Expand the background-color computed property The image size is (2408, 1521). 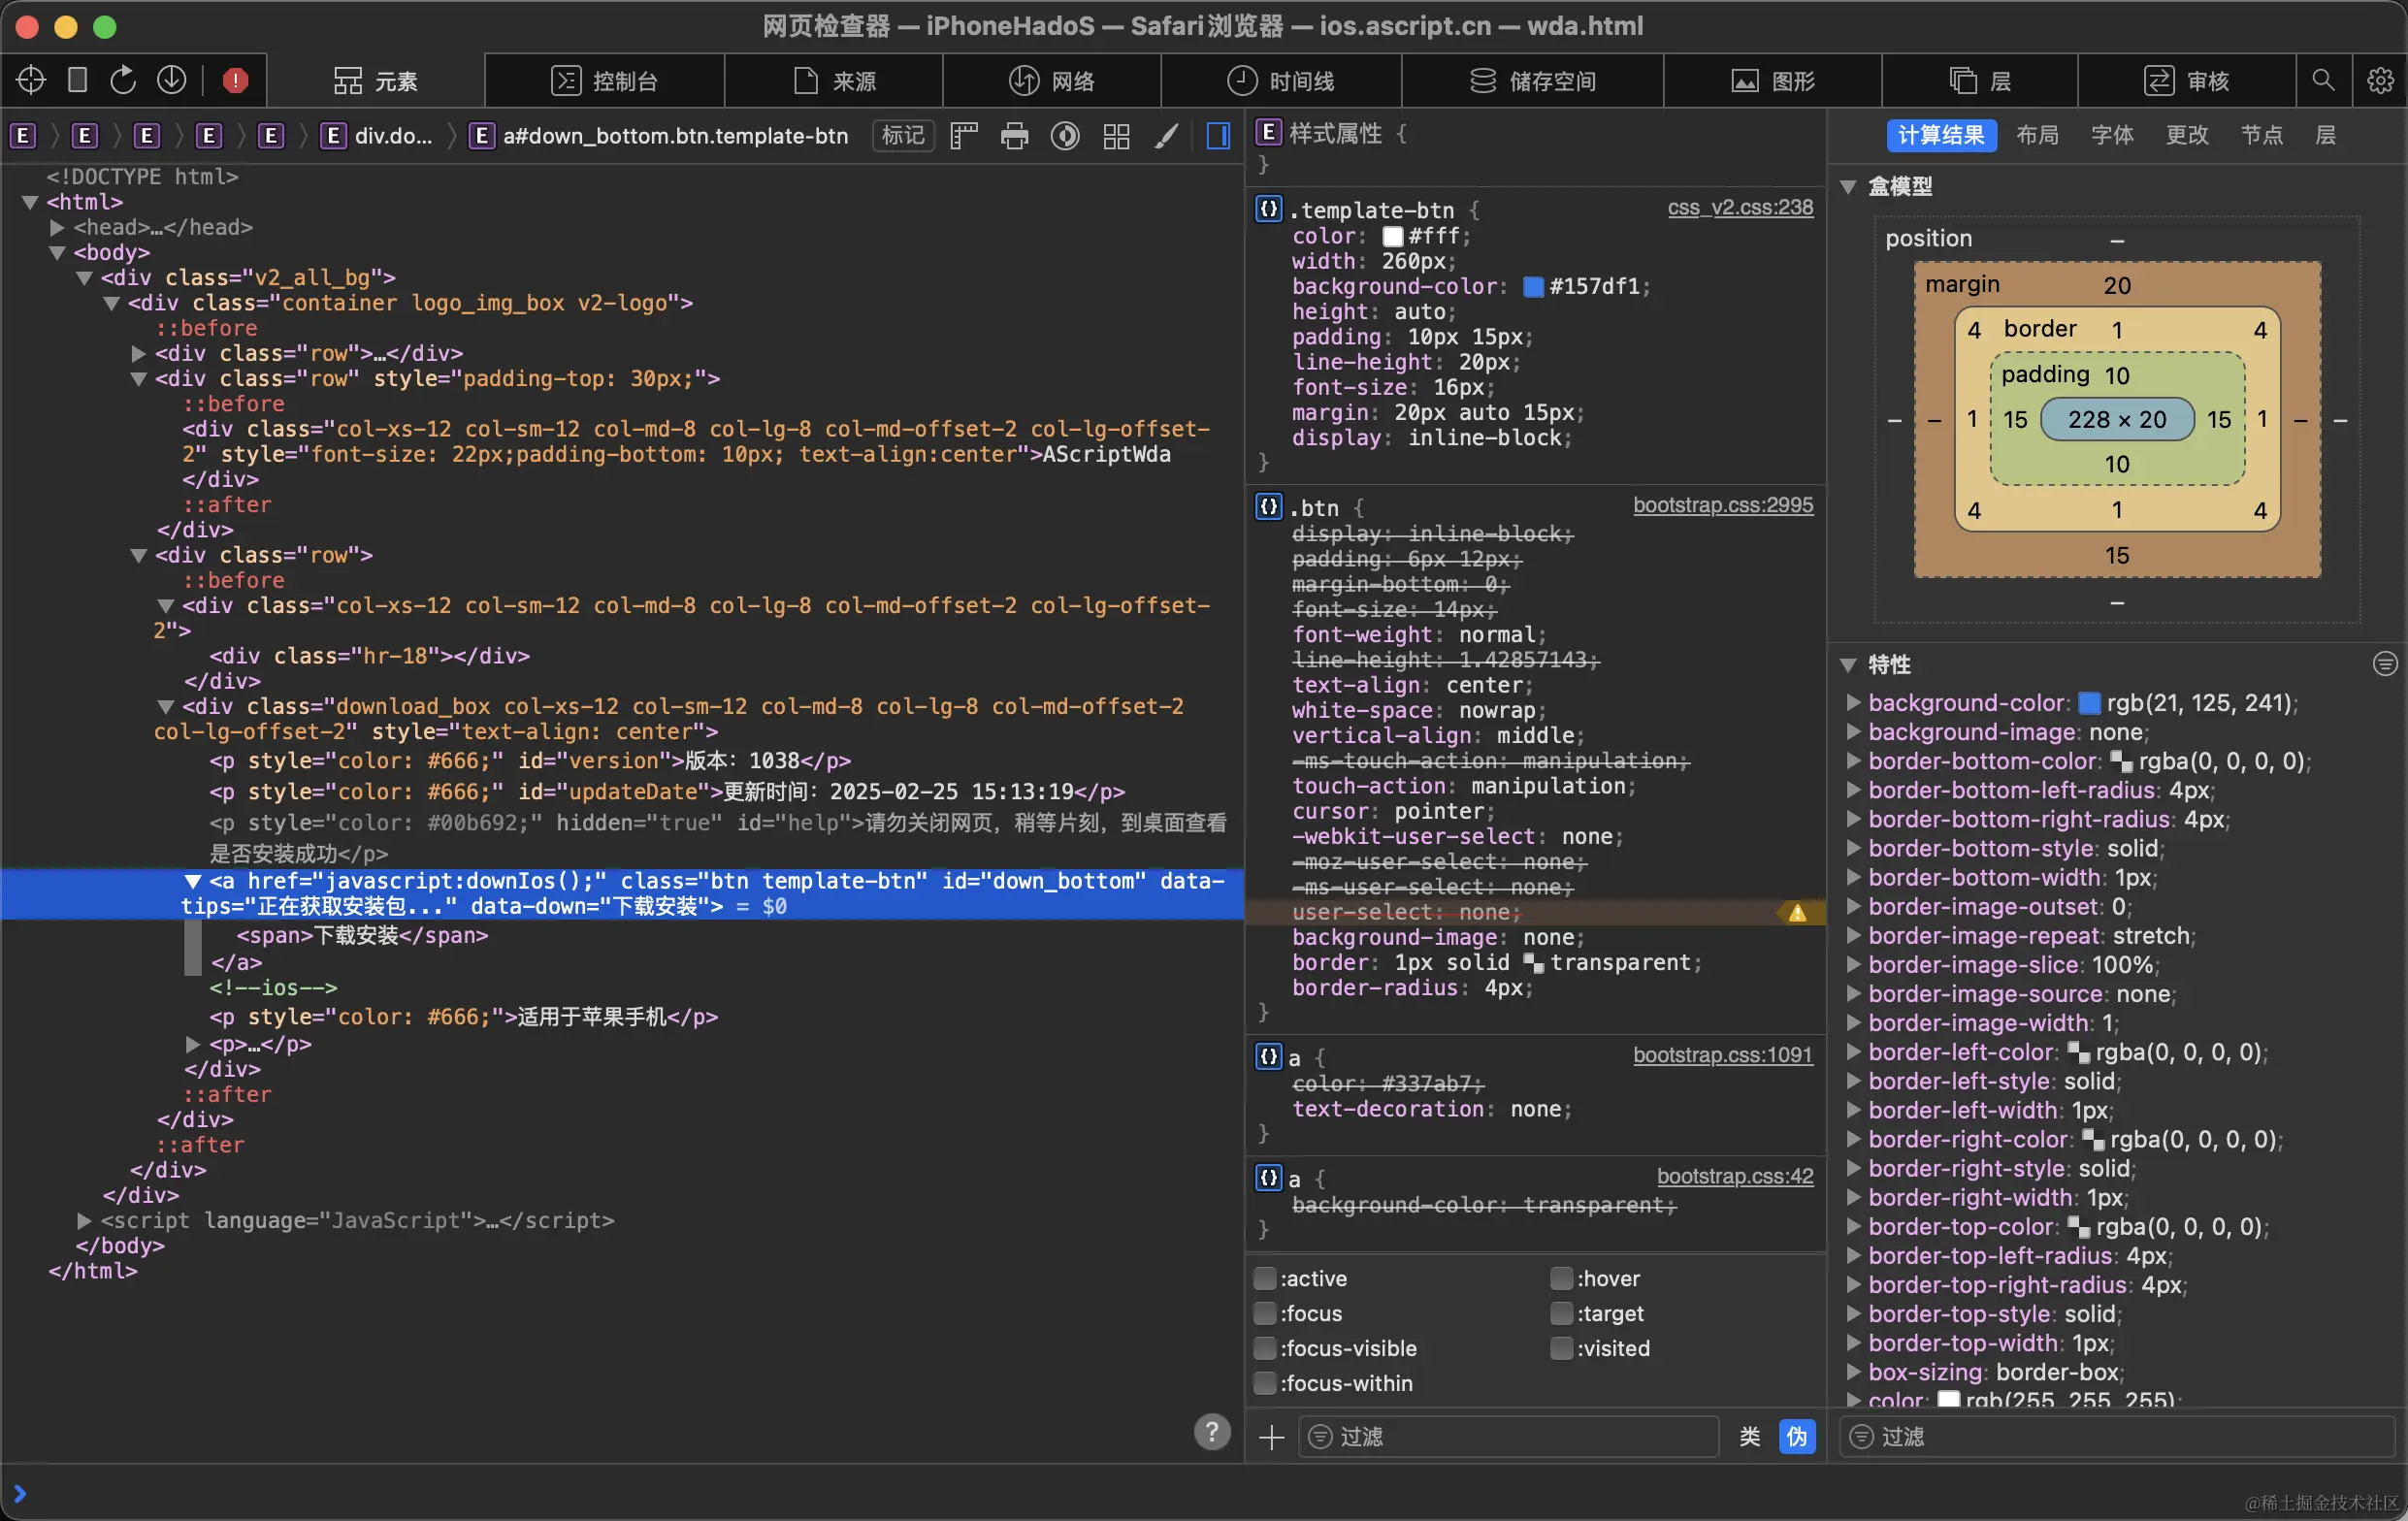(1853, 703)
